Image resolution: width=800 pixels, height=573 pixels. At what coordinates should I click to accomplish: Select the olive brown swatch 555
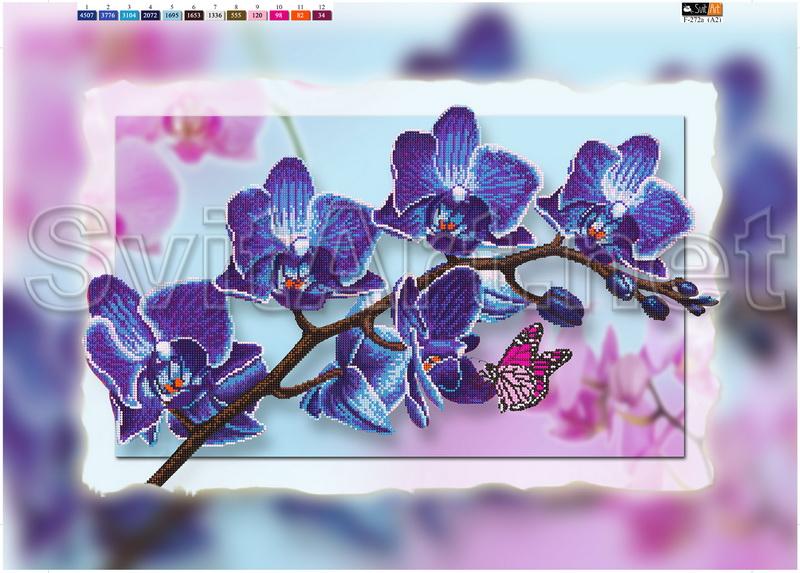236,17
